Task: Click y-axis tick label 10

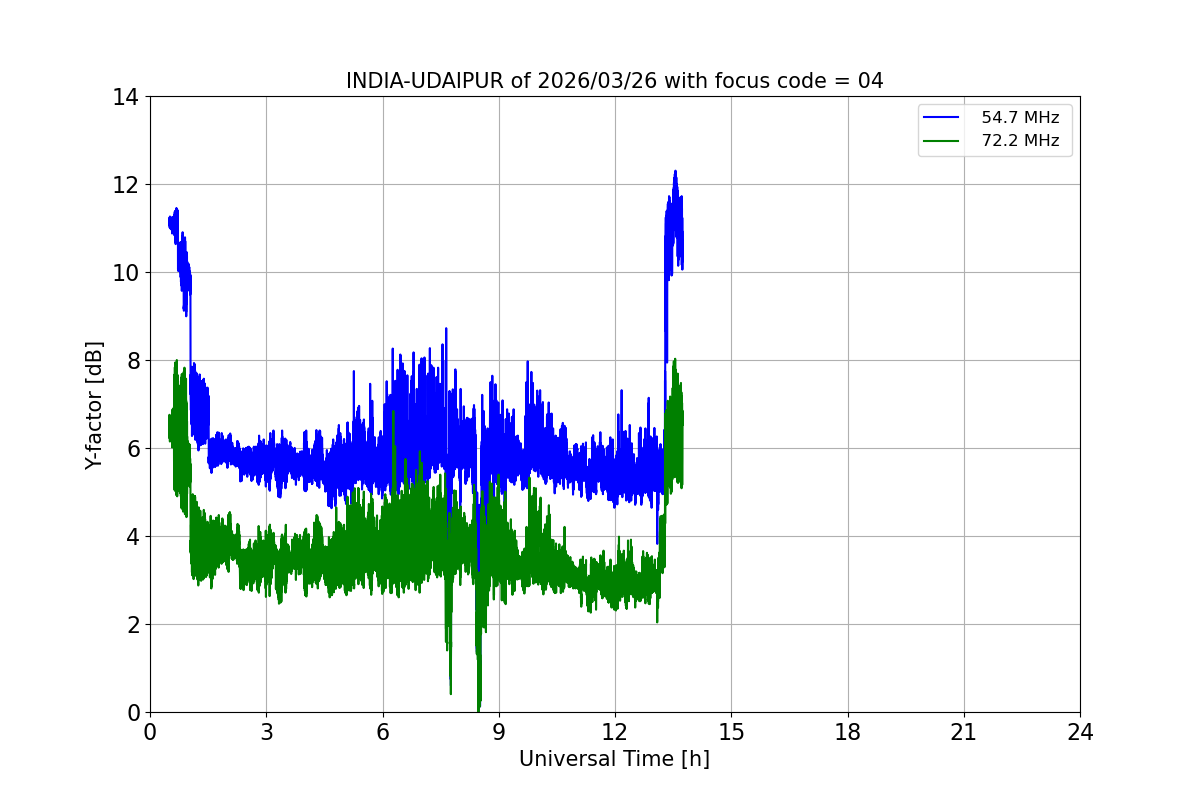Action: [x=126, y=273]
